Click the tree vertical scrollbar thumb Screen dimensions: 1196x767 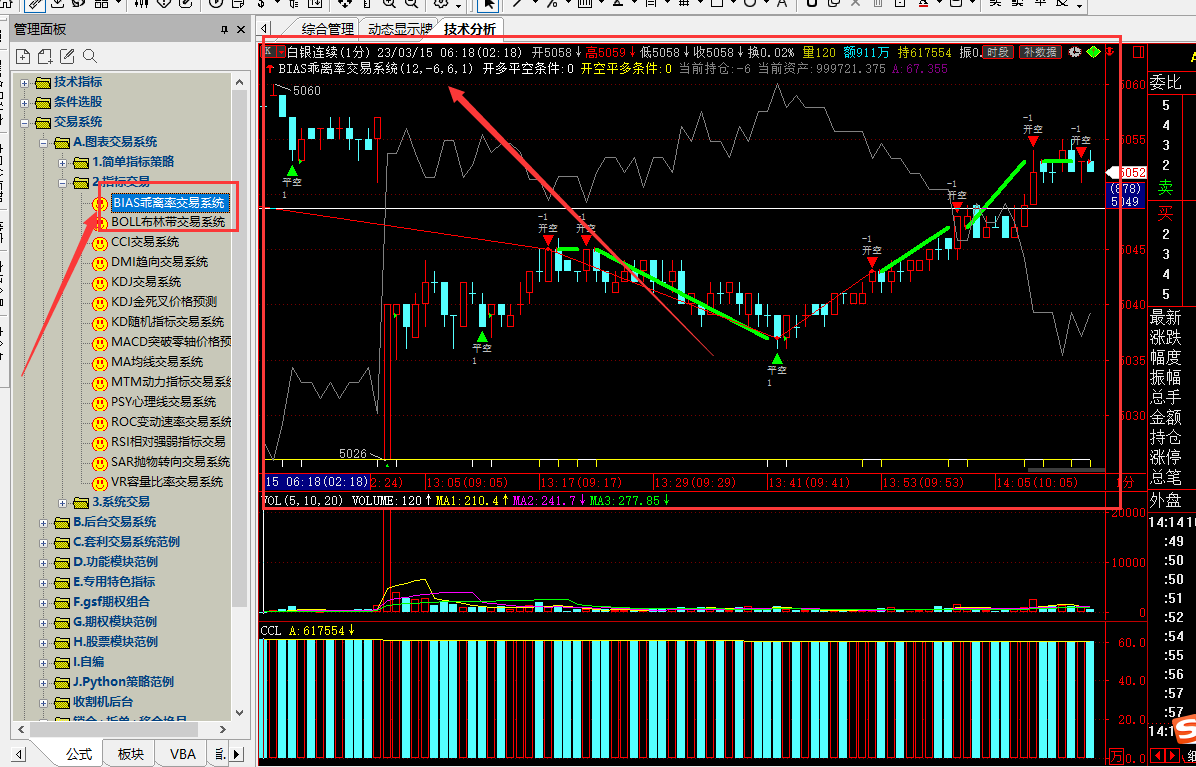[240, 347]
